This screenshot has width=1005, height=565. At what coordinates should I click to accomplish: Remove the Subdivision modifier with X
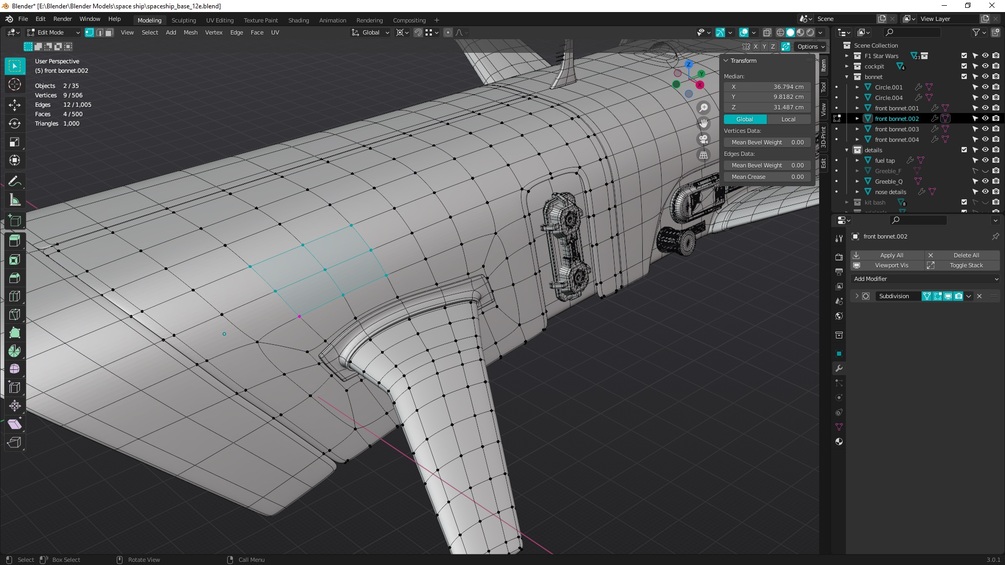(979, 296)
